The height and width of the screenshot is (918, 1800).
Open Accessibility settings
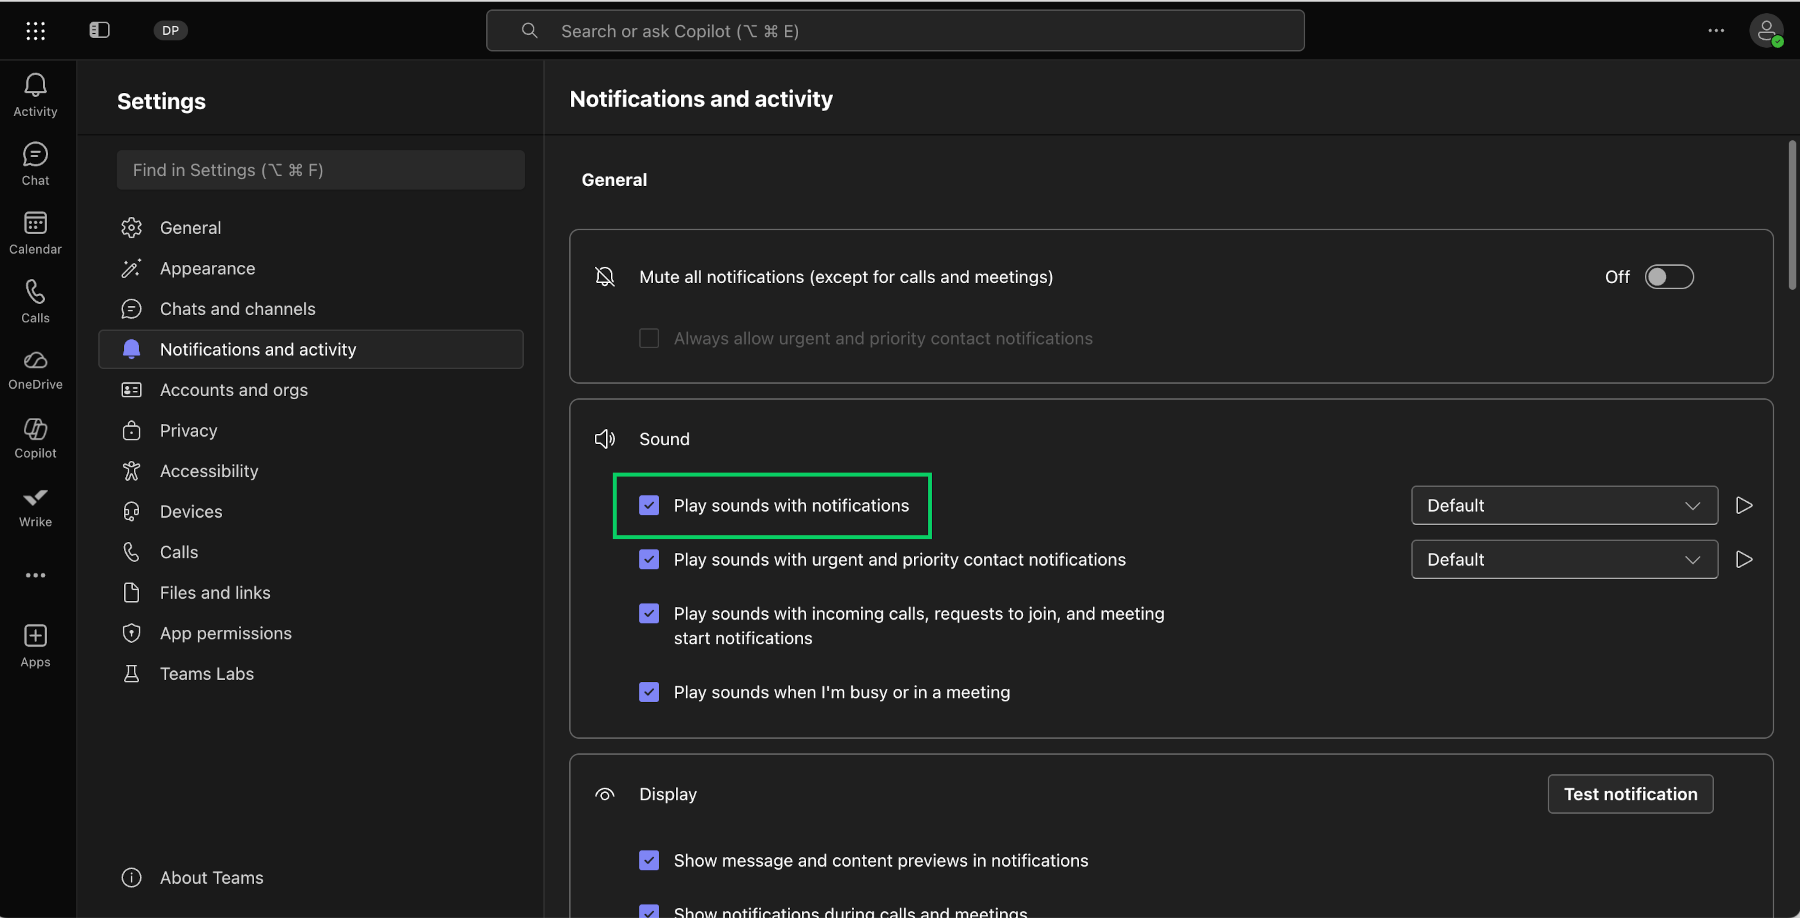(311, 471)
